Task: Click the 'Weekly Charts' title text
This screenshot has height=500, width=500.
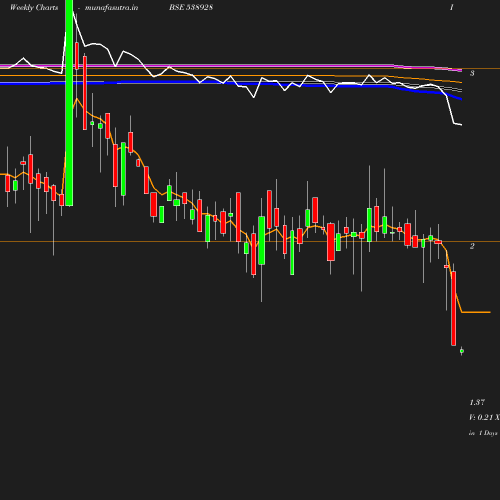Action: pyautogui.click(x=34, y=7)
